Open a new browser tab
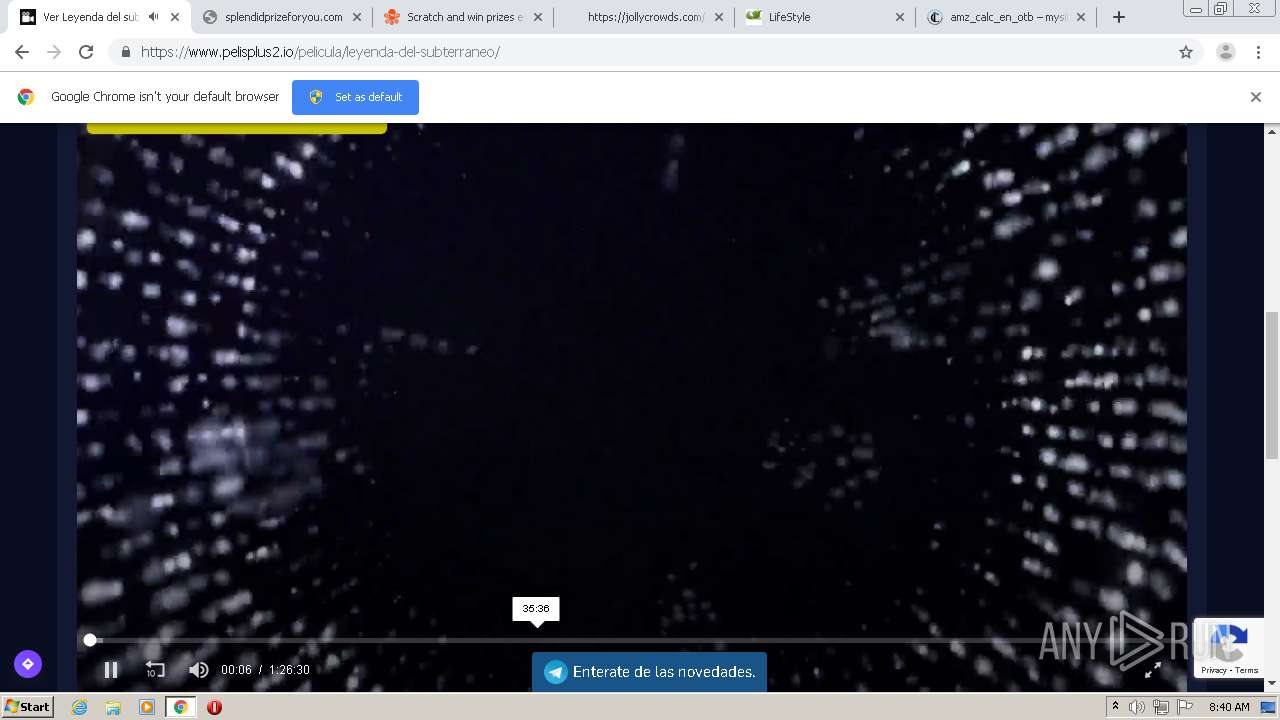The width and height of the screenshot is (1280, 720). tap(1119, 17)
